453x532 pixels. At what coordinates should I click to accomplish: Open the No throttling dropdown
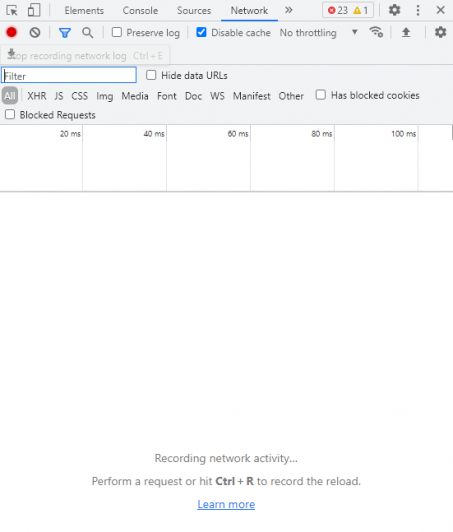319,33
